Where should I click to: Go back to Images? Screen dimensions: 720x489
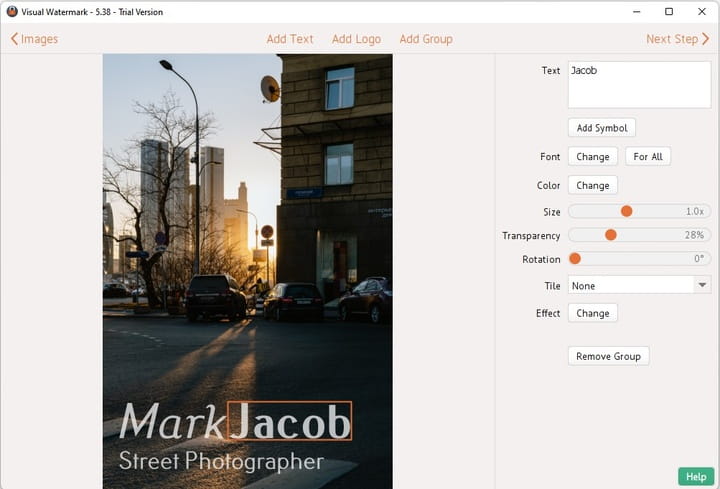[x=34, y=39]
